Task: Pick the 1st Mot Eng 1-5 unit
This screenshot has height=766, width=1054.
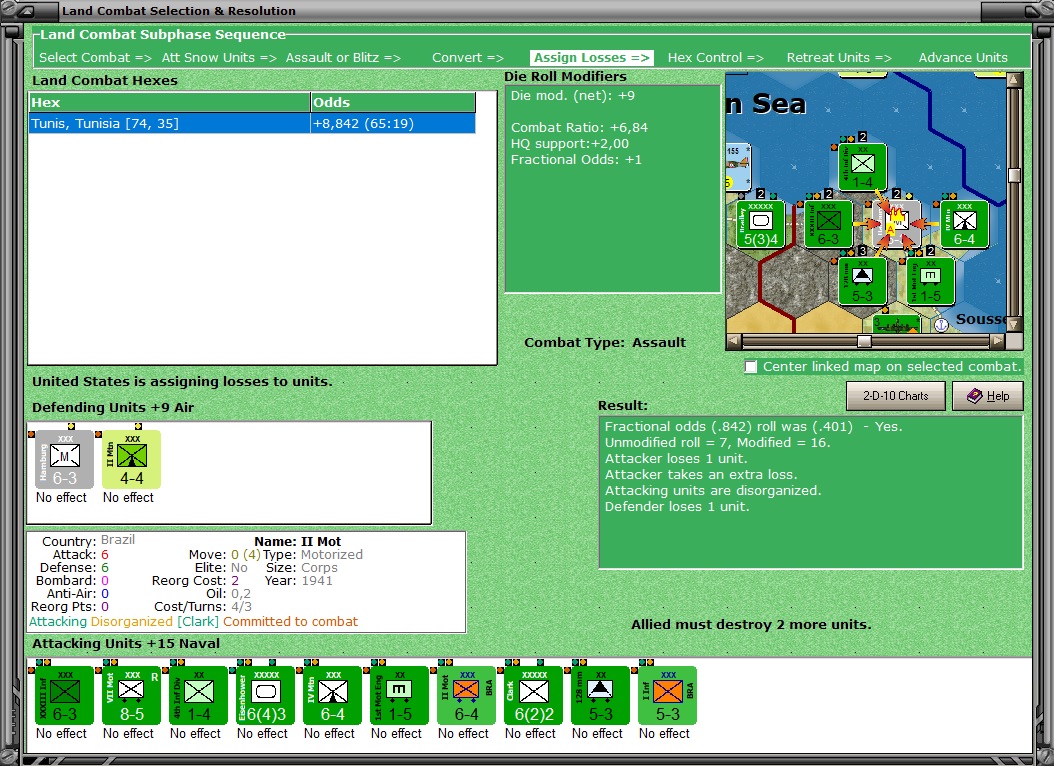Action: point(399,695)
